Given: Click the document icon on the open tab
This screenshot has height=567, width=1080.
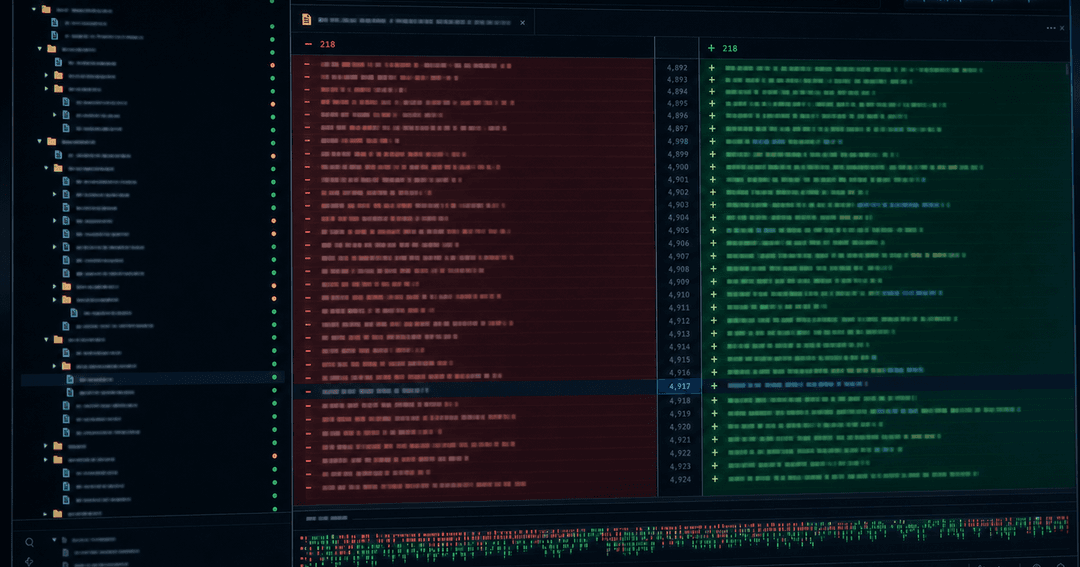Looking at the screenshot, I should [x=307, y=20].
